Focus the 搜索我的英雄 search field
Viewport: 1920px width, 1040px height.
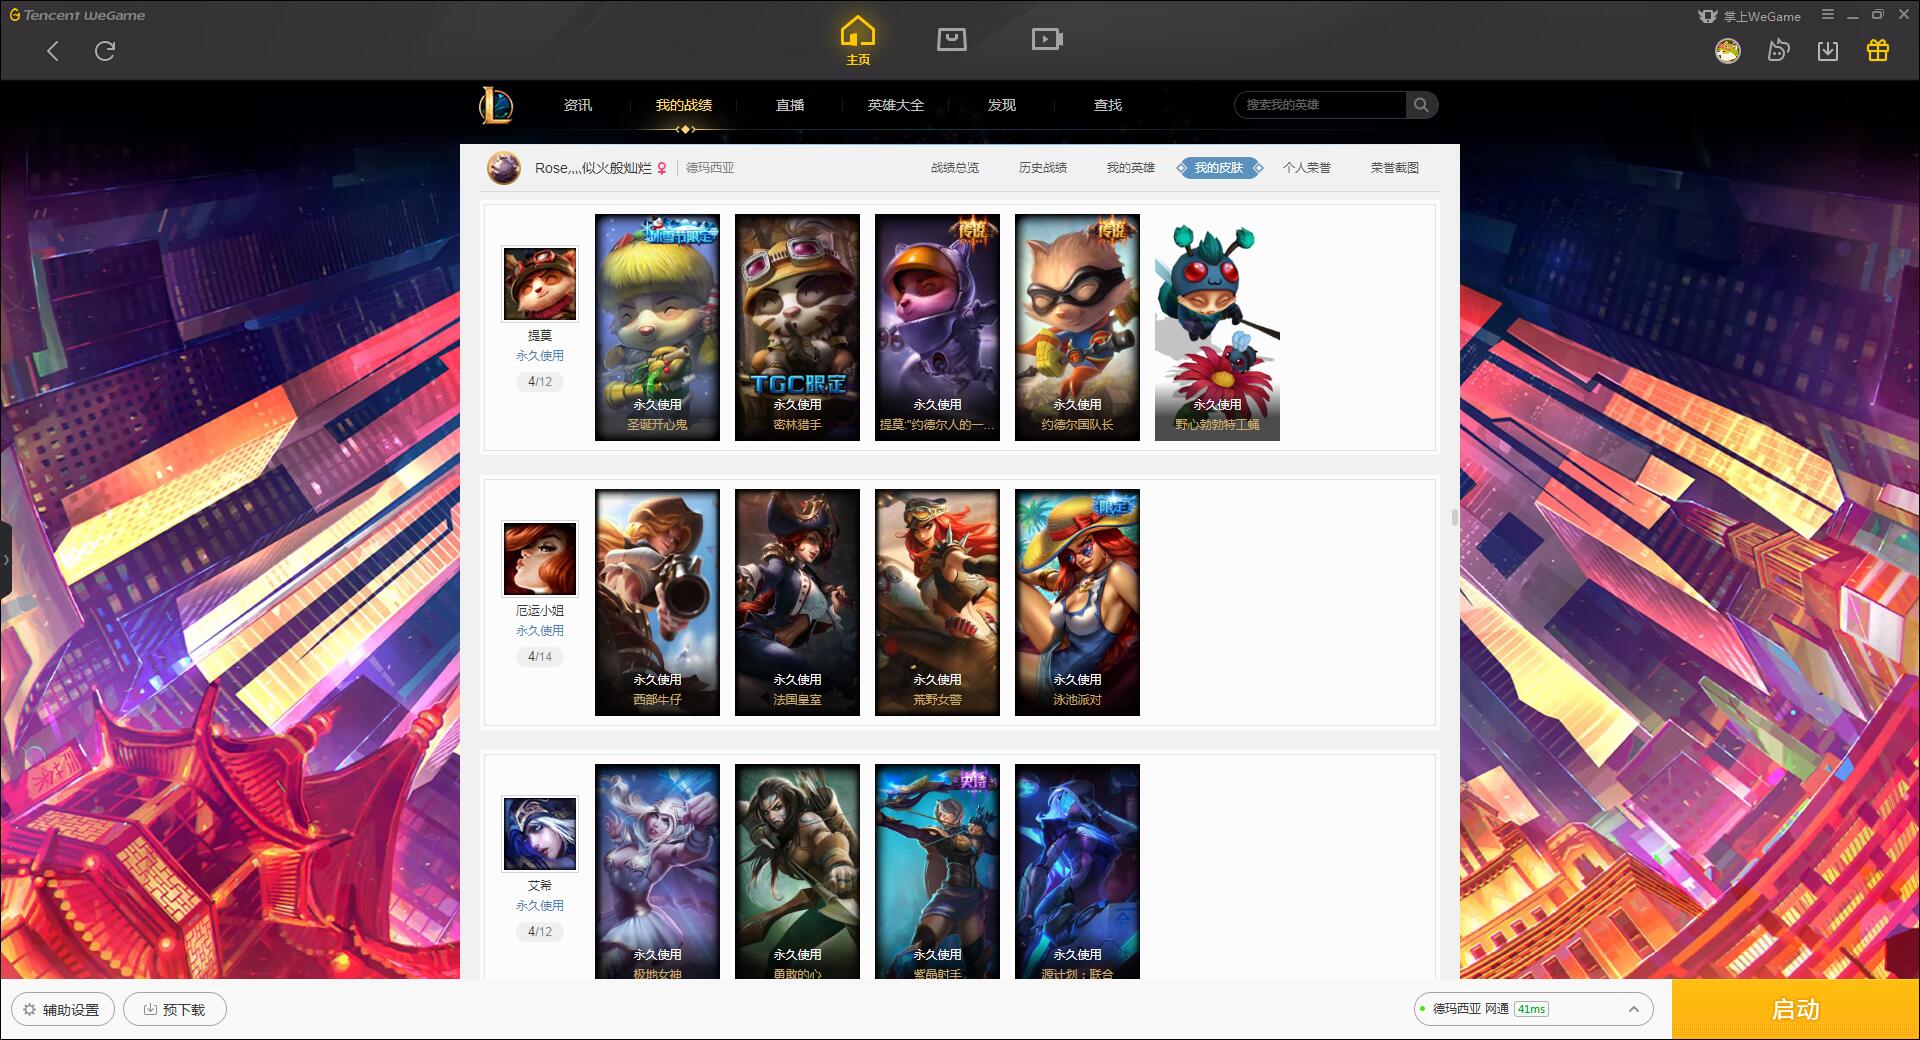(1321, 105)
